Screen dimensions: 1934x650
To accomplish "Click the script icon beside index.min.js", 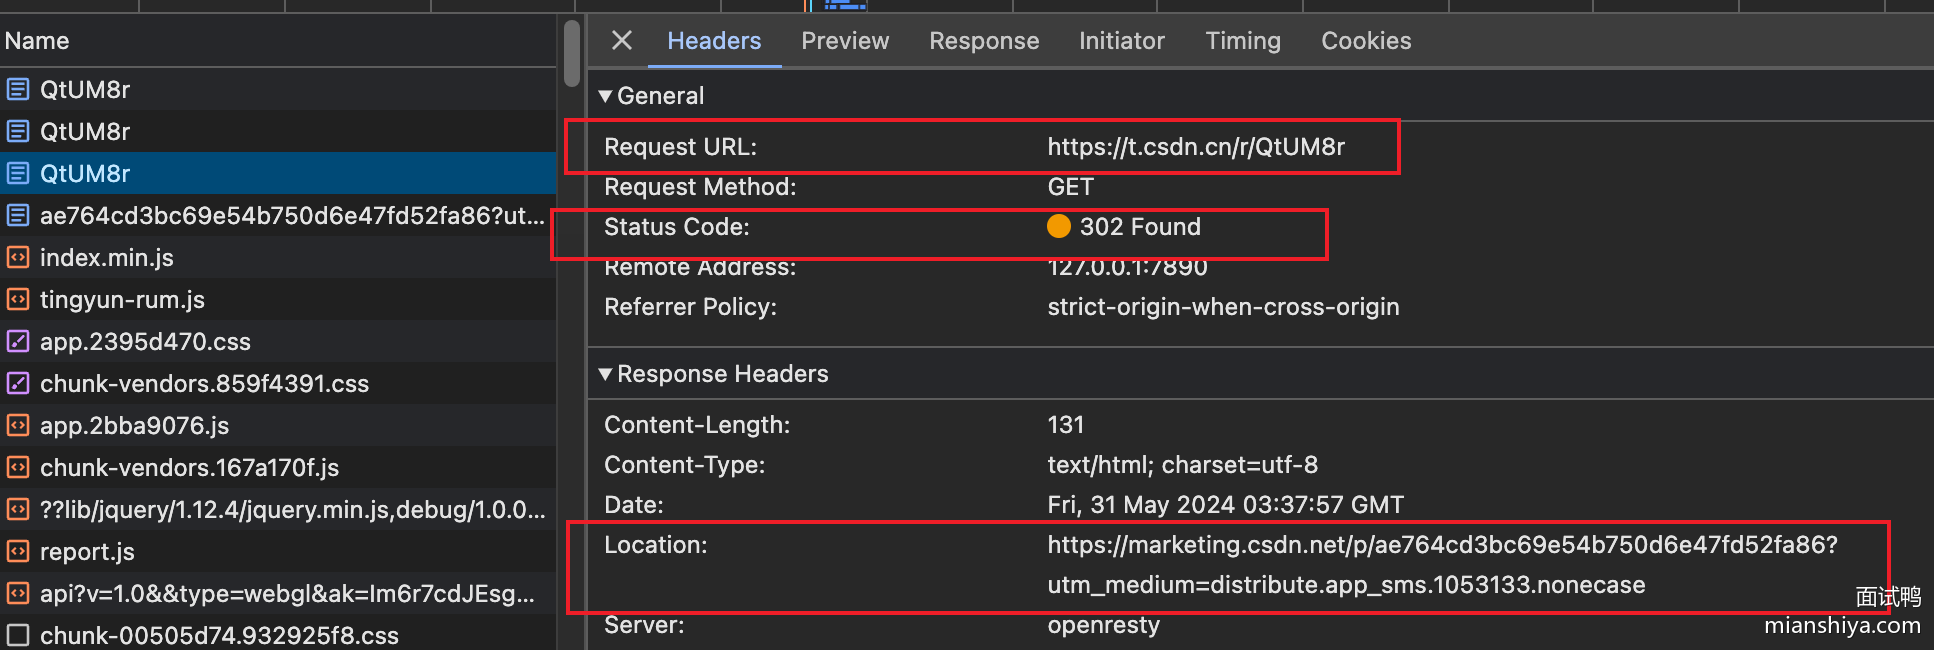I will 18,258.
